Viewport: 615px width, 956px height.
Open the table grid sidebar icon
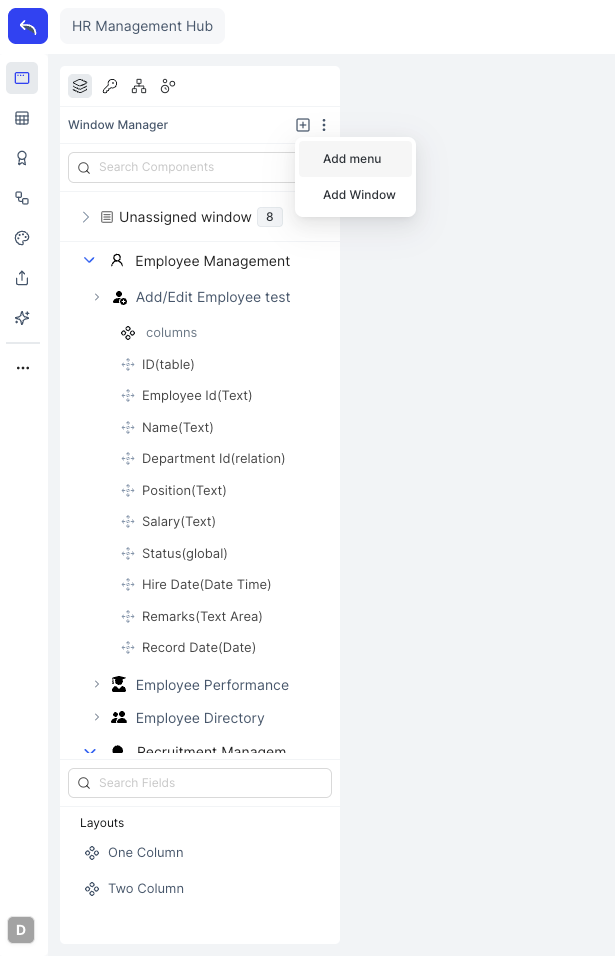pos(22,118)
